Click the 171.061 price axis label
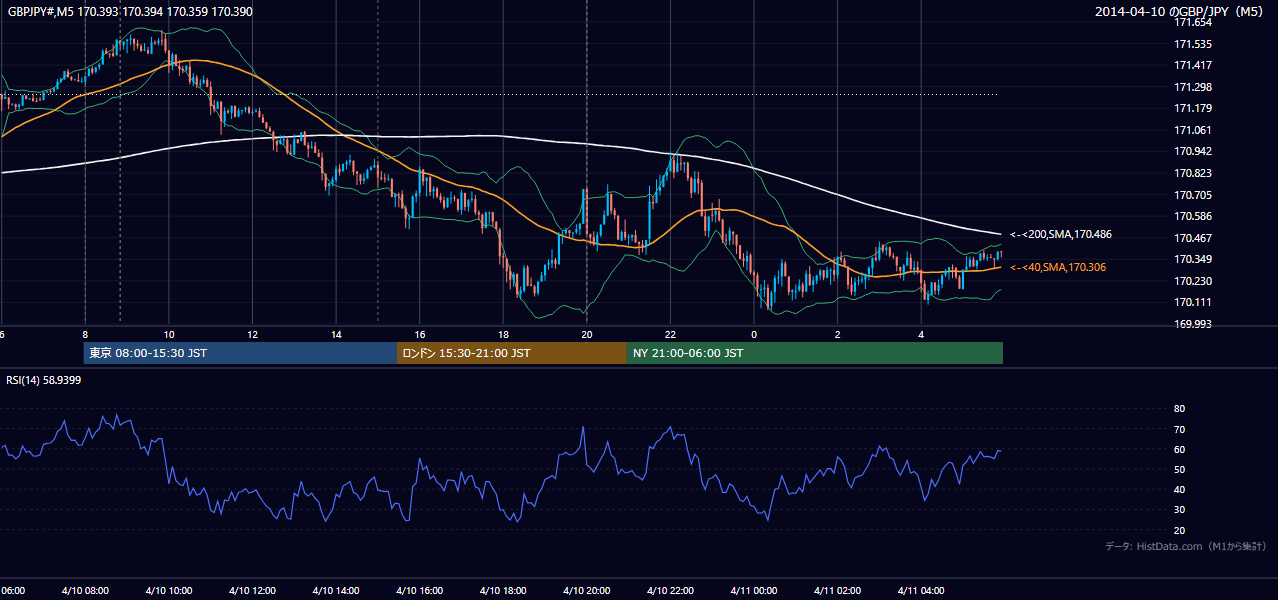This screenshot has height=600, width=1278. [1193, 130]
